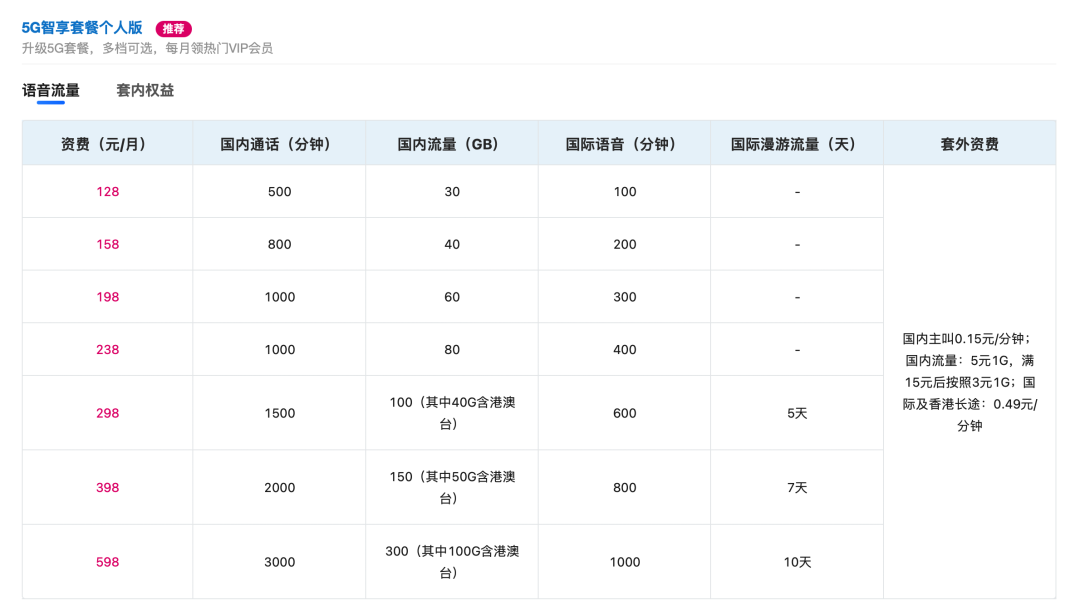Select the 158 yuan monthly plan
Screen dimensions: 1080x611
pyautogui.click(x=106, y=243)
